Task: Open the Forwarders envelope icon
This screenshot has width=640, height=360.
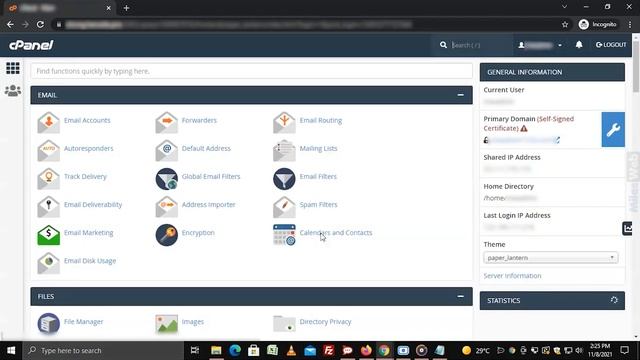Action: (x=167, y=122)
